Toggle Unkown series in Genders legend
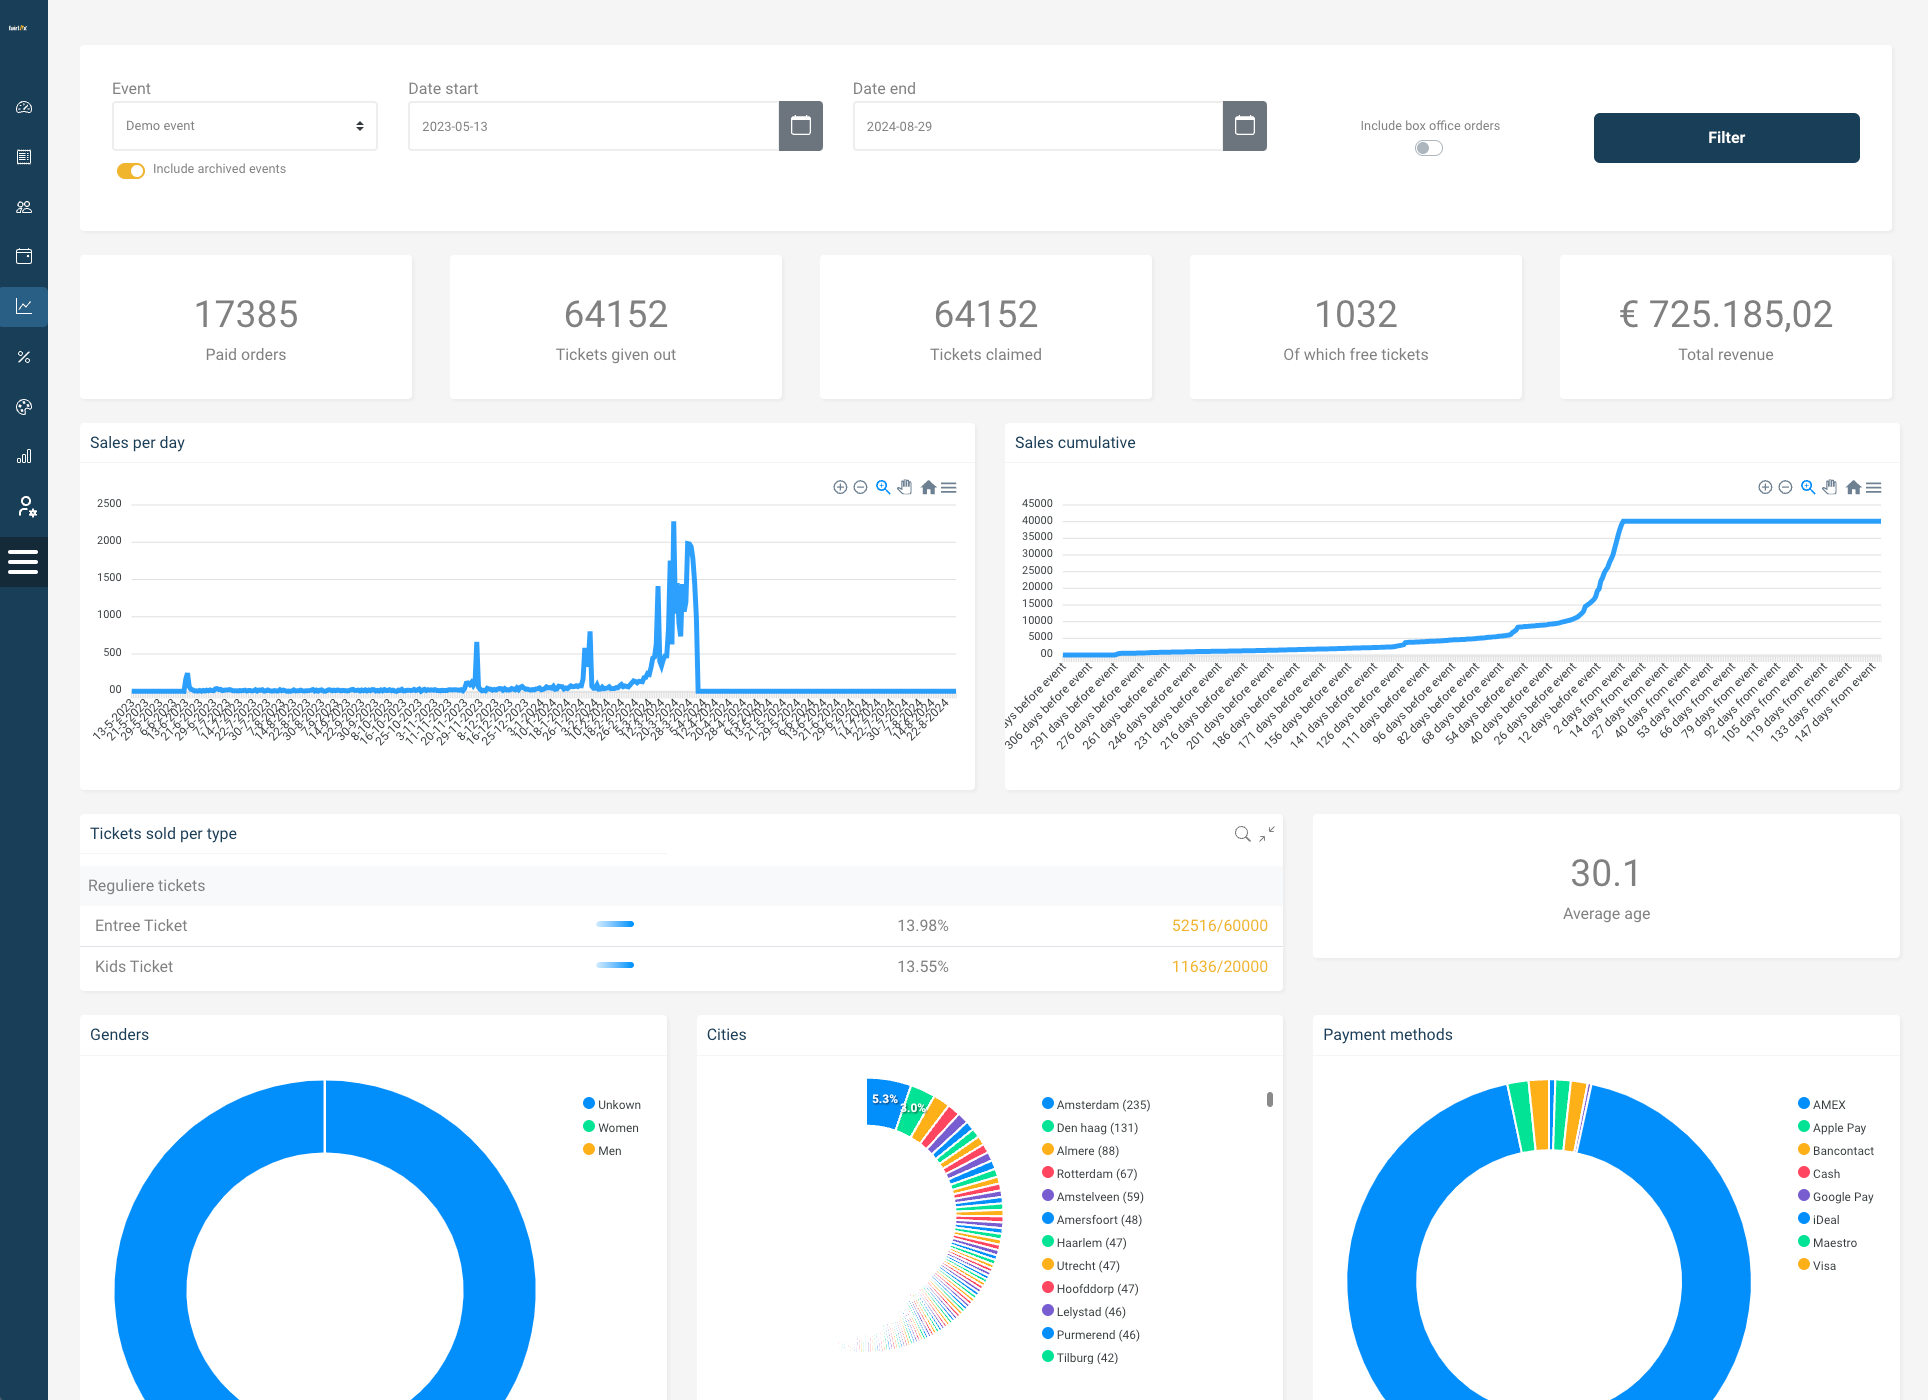 [x=611, y=1104]
